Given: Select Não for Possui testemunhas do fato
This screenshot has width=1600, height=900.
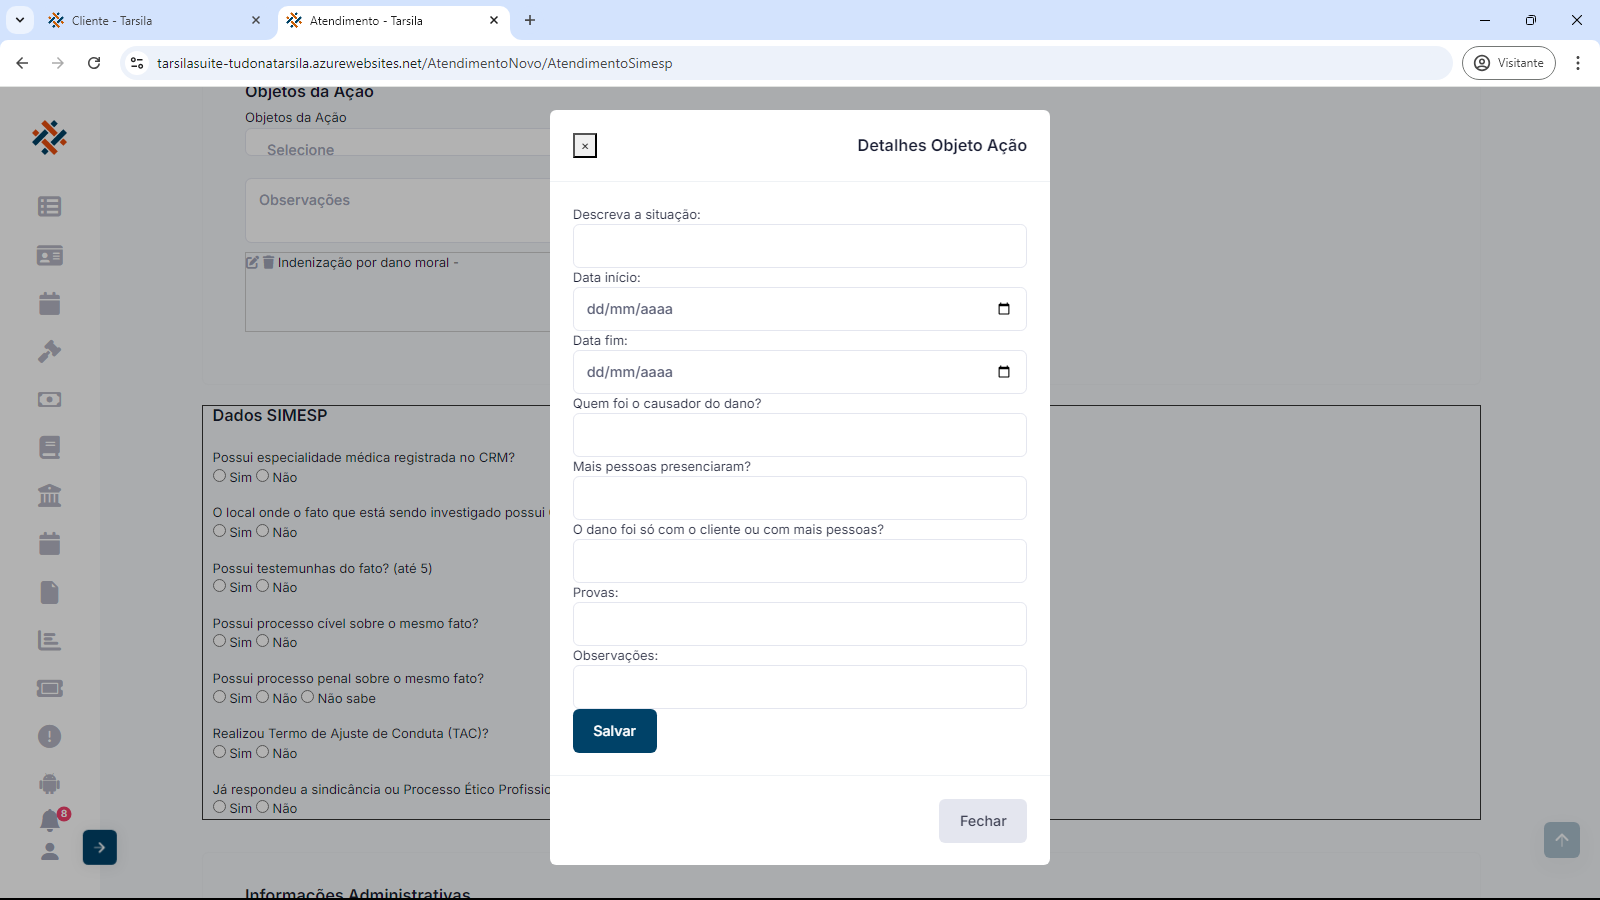Looking at the screenshot, I should [263, 586].
